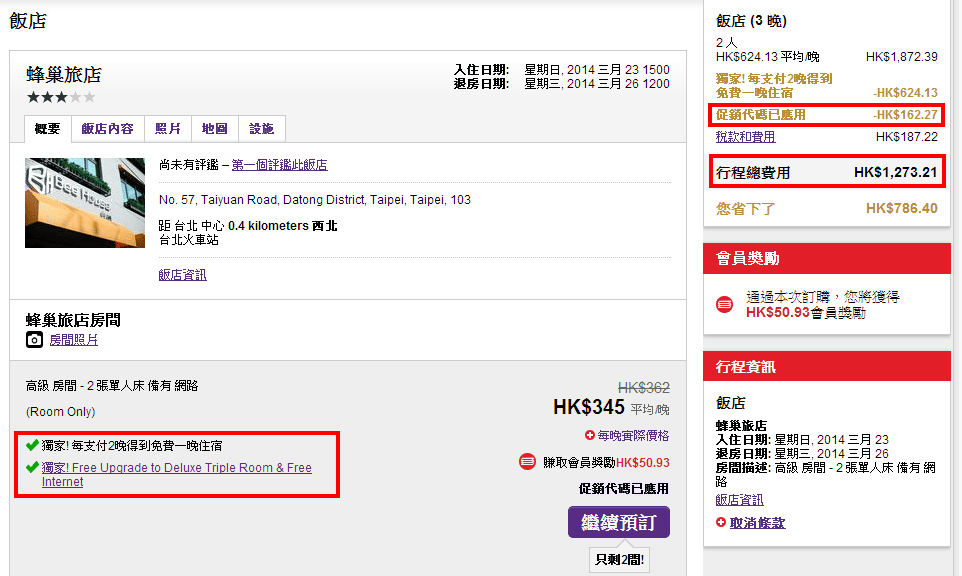Click the 房間照片 text link
This screenshot has height=576, width=962.
(74, 340)
